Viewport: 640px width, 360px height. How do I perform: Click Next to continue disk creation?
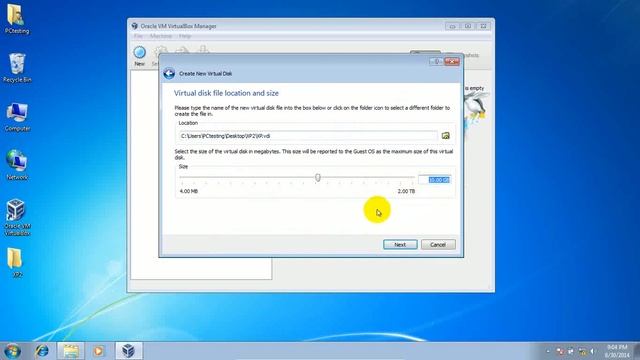pyautogui.click(x=400, y=244)
